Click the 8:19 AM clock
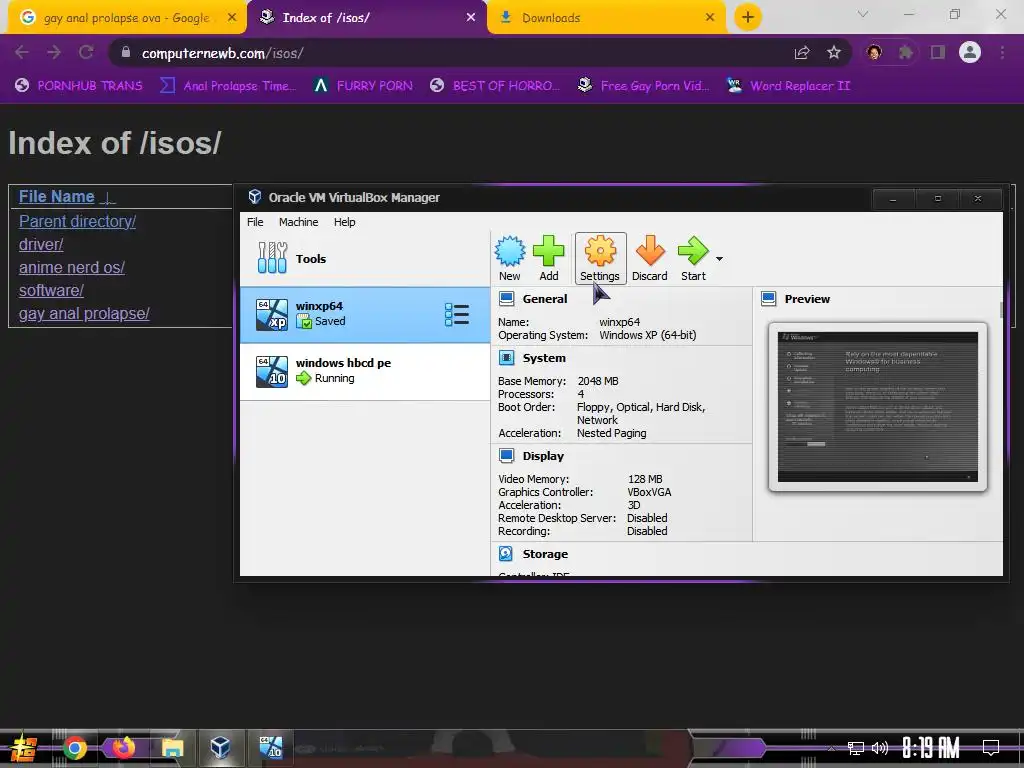 (931, 748)
